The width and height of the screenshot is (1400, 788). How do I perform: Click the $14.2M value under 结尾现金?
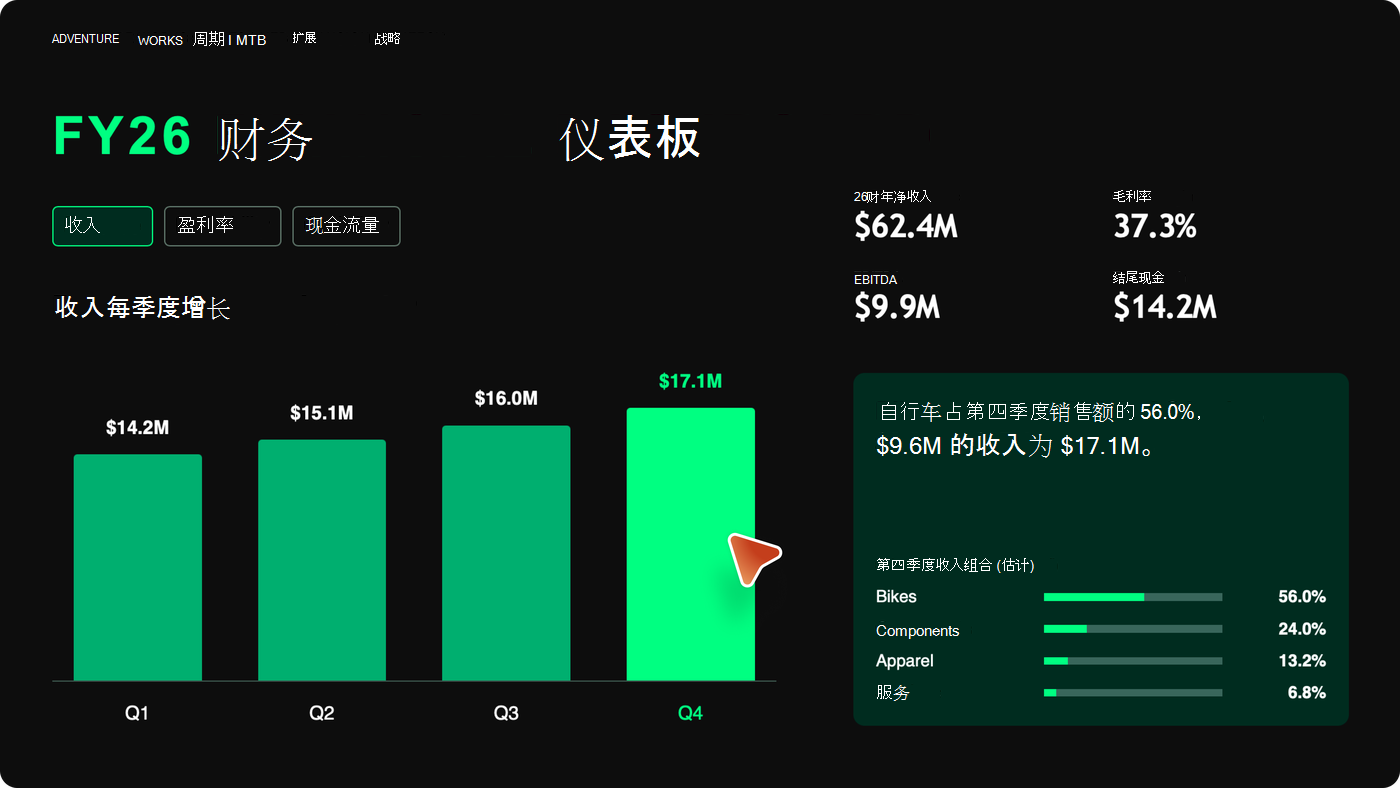1165,307
